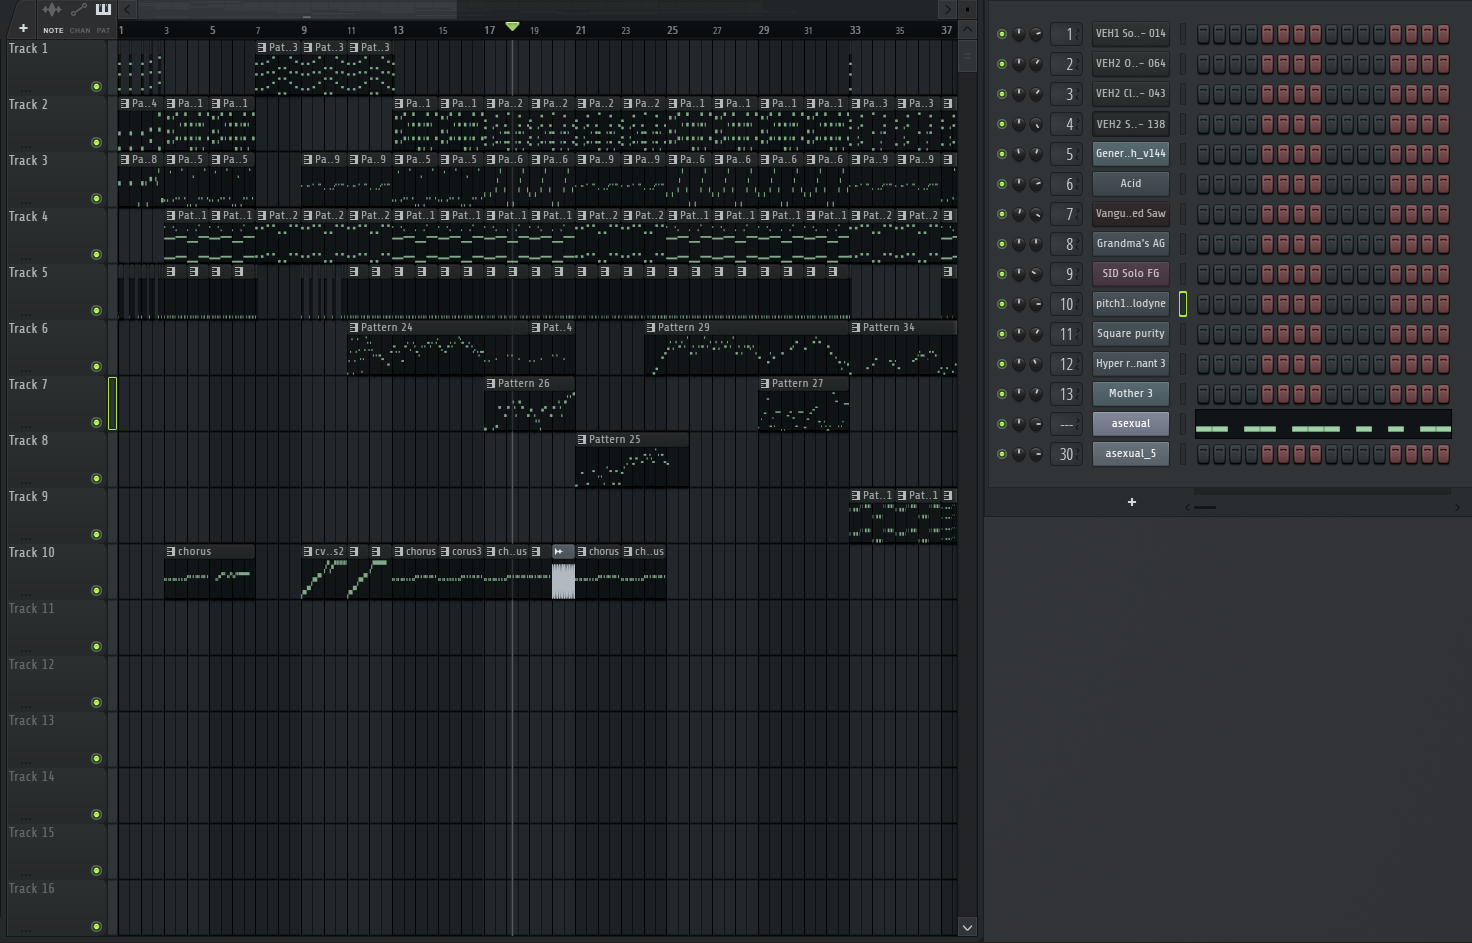Add a channel with the rack plus button
The width and height of the screenshot is (1472, 943).
1132,502
